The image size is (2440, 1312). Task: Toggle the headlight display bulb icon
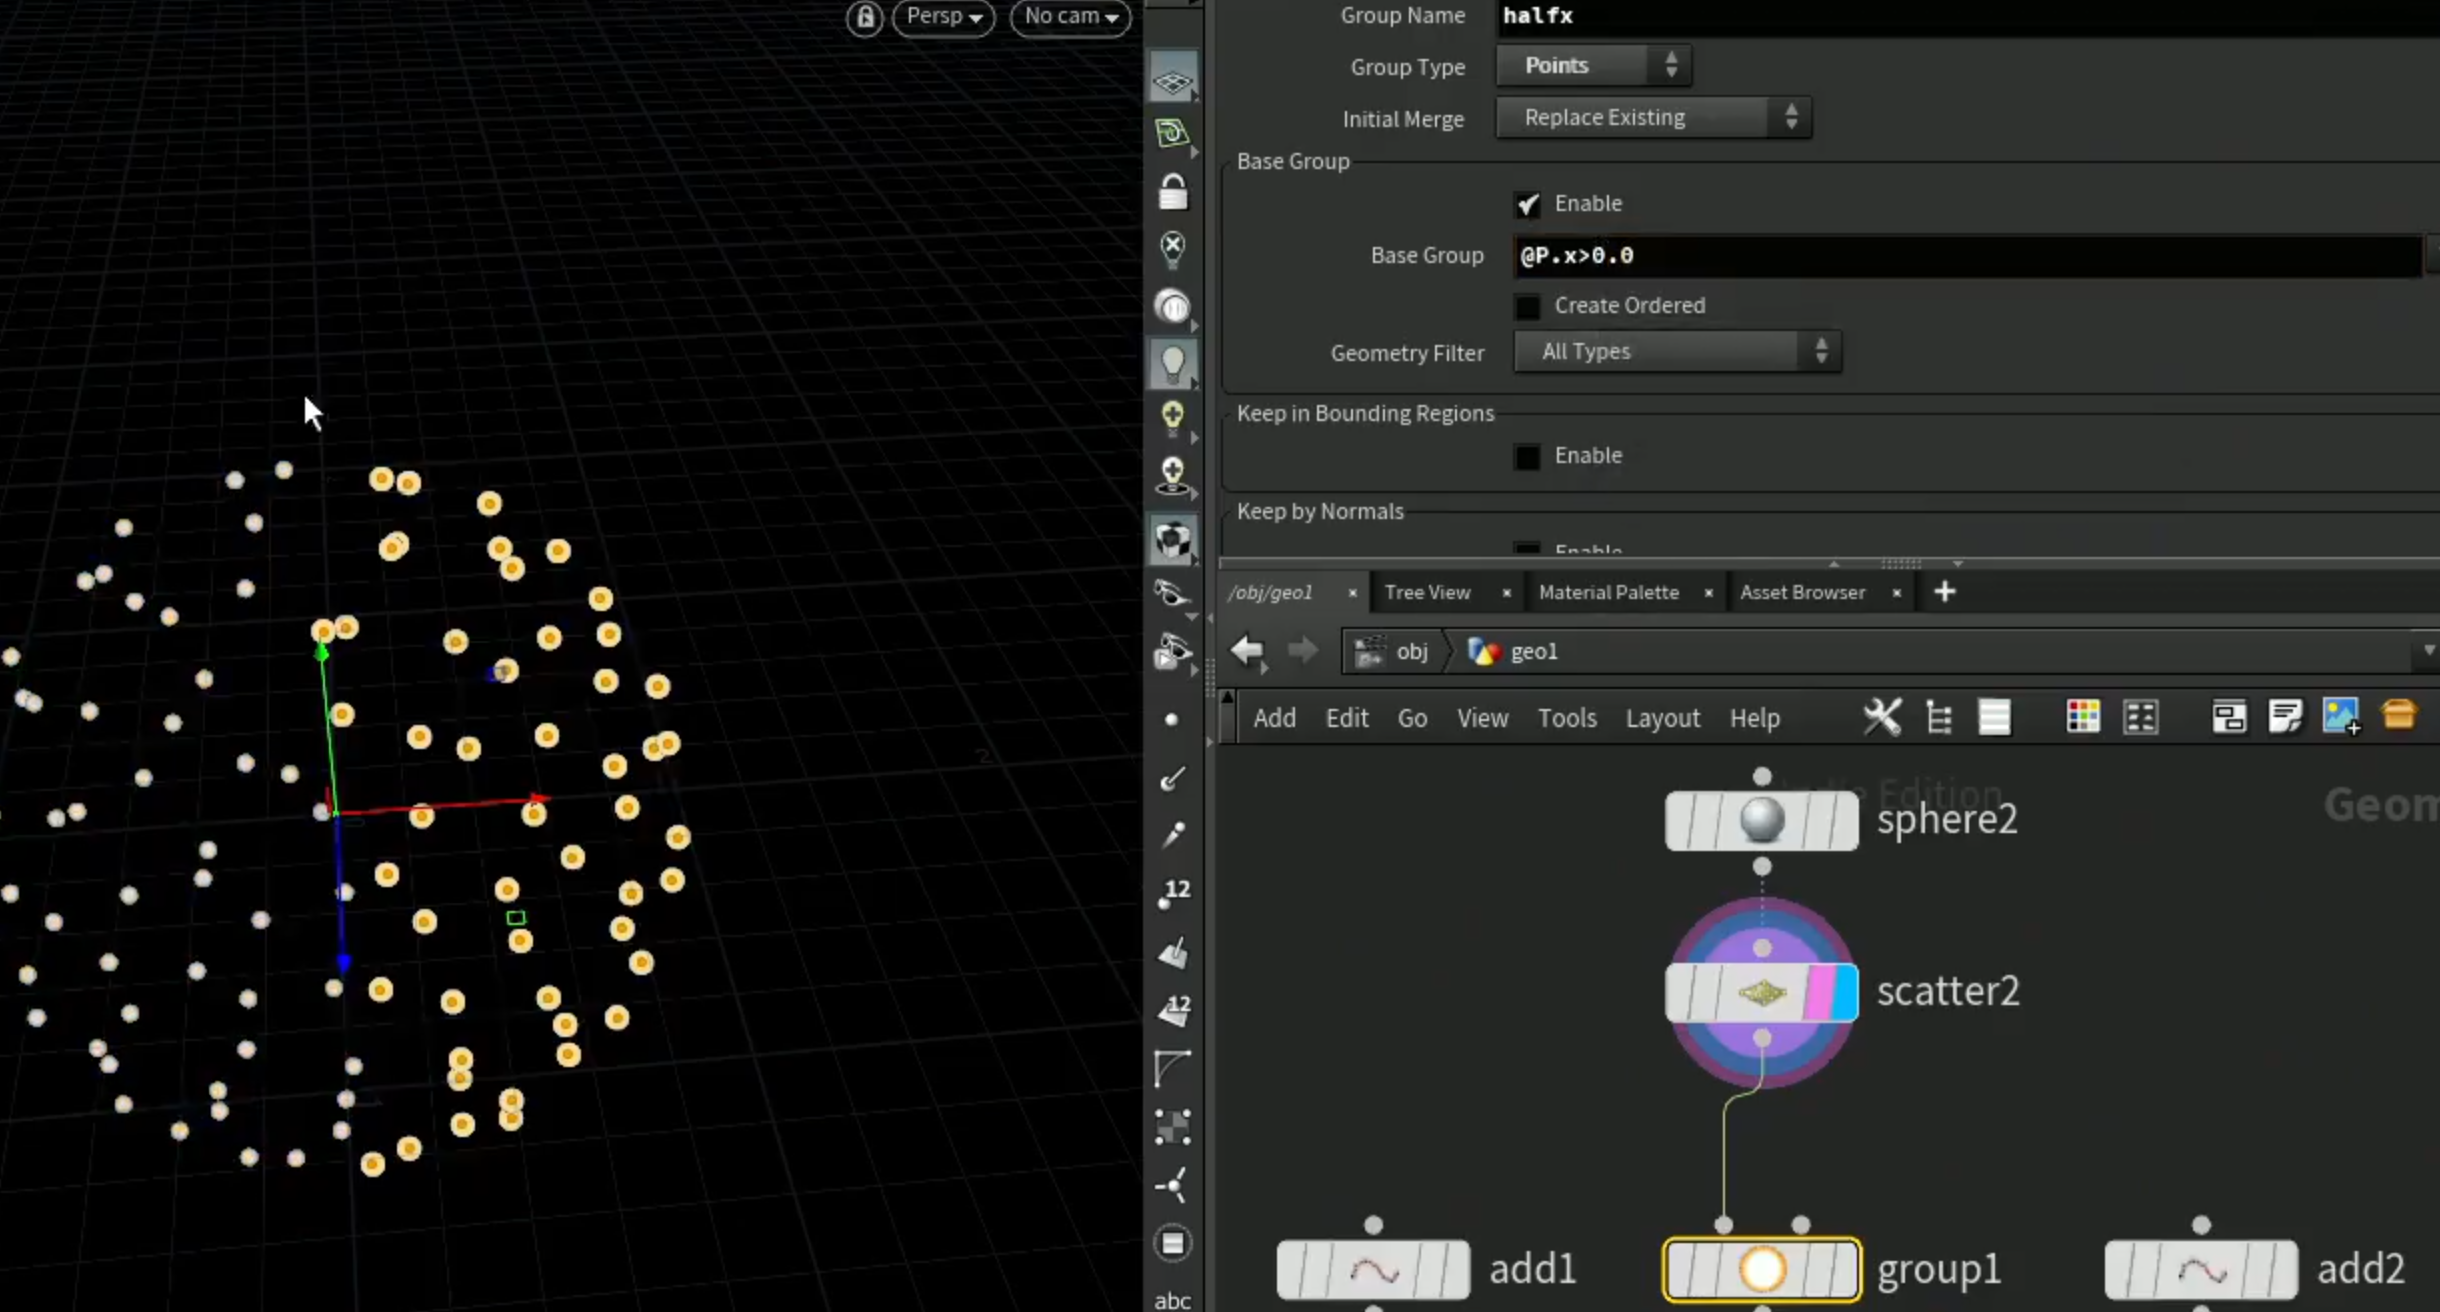pos(1173,363)
